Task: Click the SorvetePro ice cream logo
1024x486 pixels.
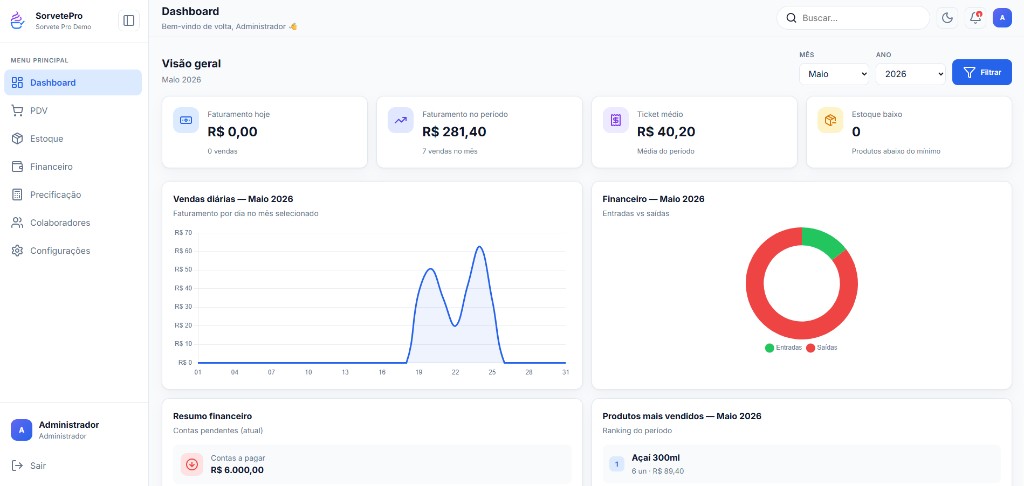Action: (x=17, y=20)
